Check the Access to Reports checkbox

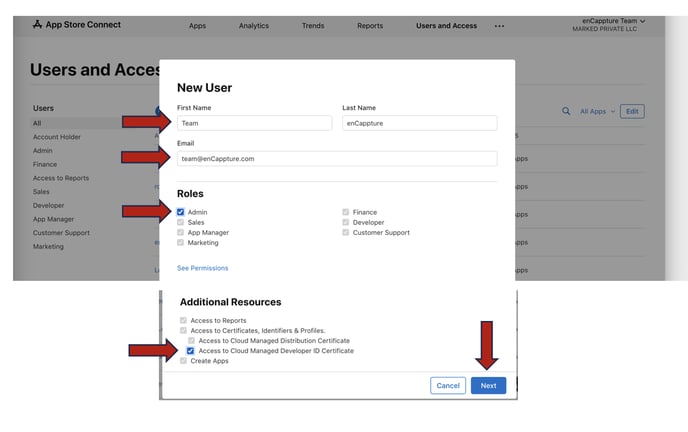(183, 320)
